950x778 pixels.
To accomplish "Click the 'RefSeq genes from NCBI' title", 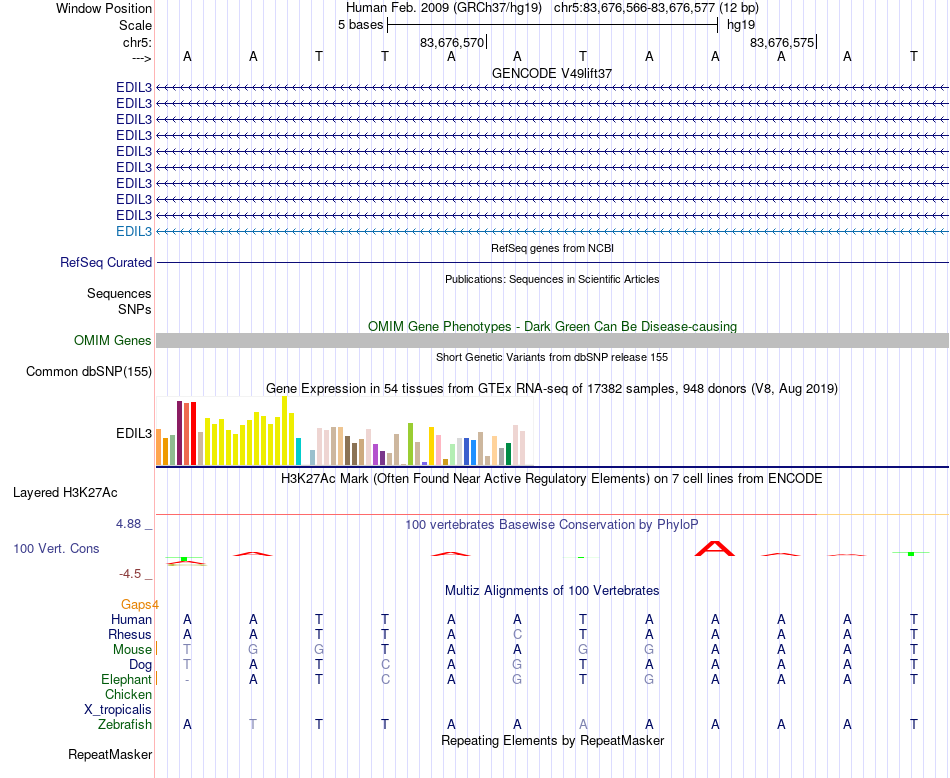I will [x=553, y=248].
